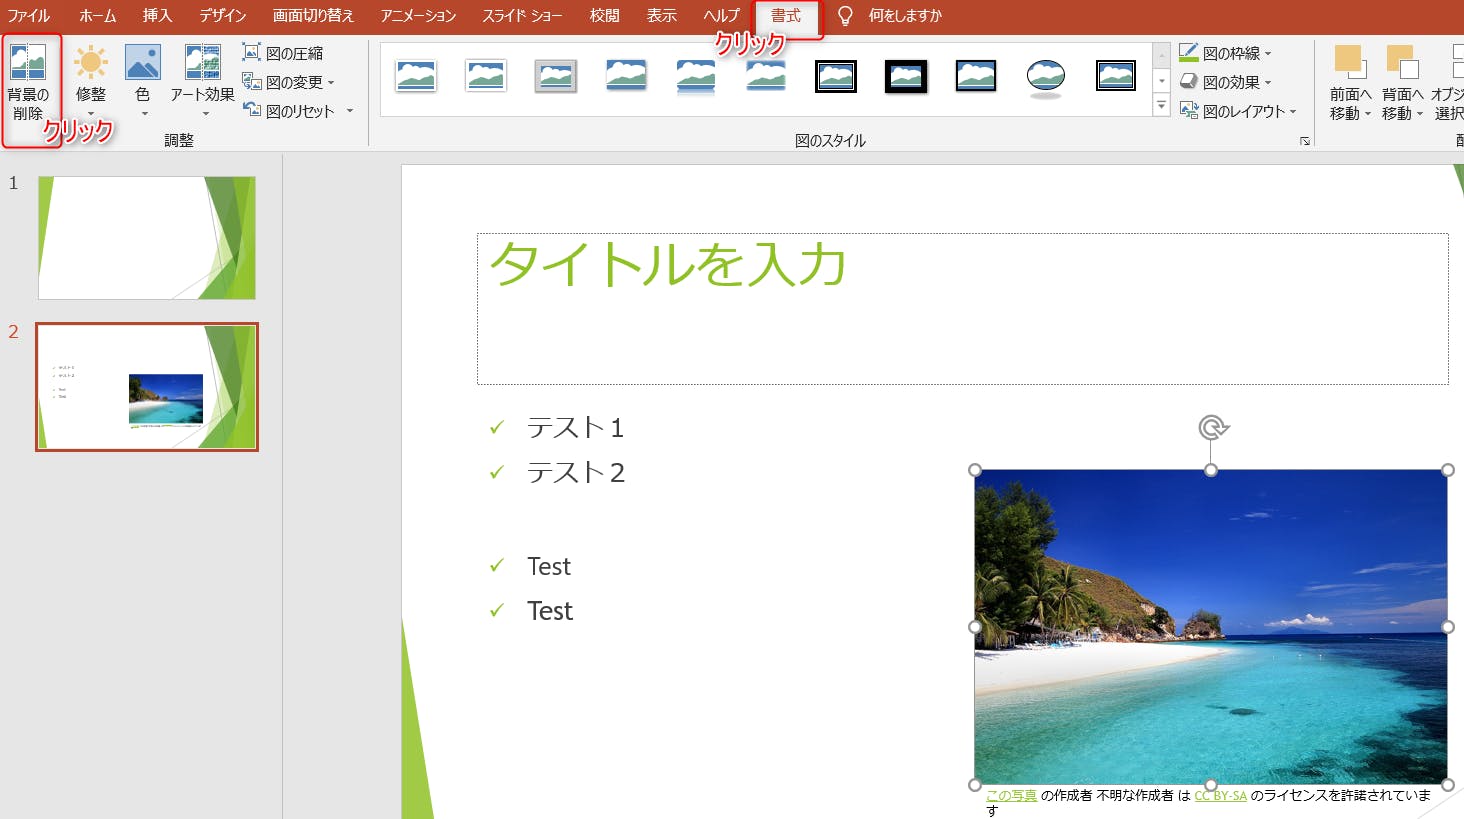Click the rotation handle above the picture
Viewport: 1464px width, 819px height.
1212,428
